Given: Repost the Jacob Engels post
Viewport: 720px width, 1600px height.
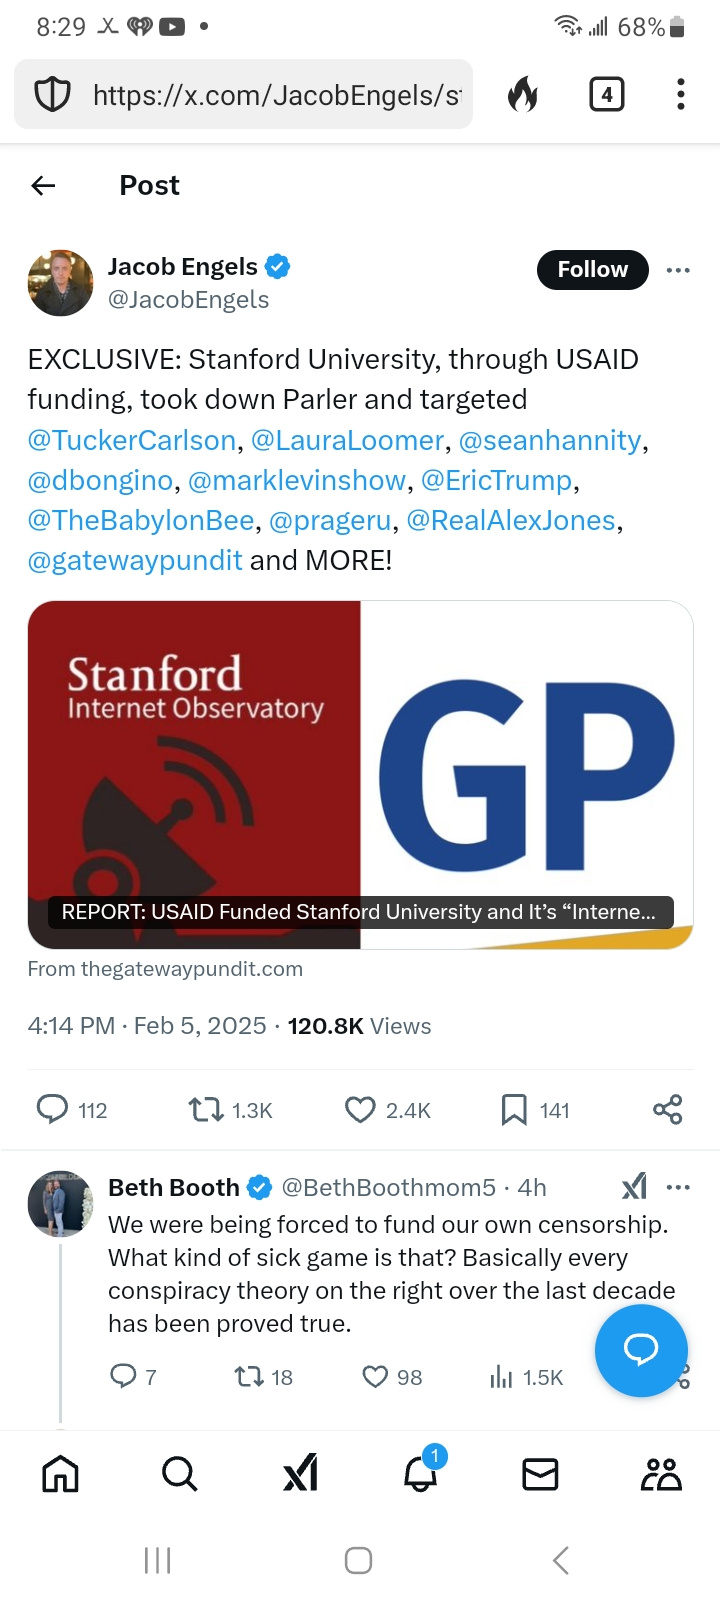Looking at the screenshot, I should [205, 1109].
